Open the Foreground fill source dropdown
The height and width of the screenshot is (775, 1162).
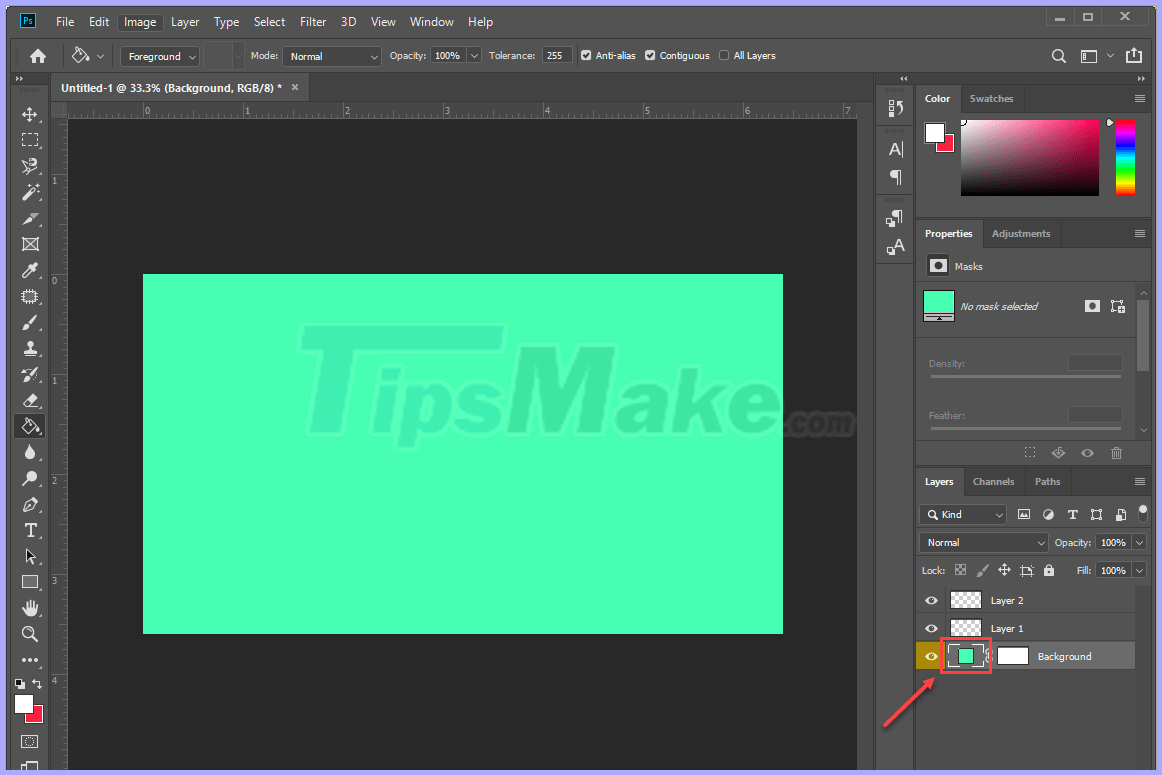coord(160,56)
